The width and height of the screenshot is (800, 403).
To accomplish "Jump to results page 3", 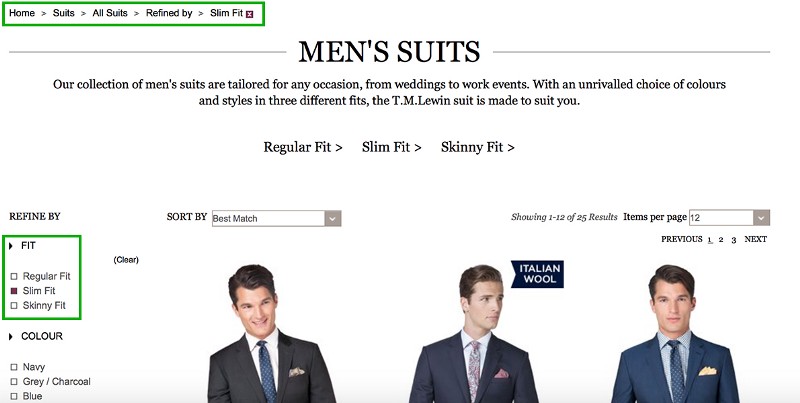I will tap(733, 240).
